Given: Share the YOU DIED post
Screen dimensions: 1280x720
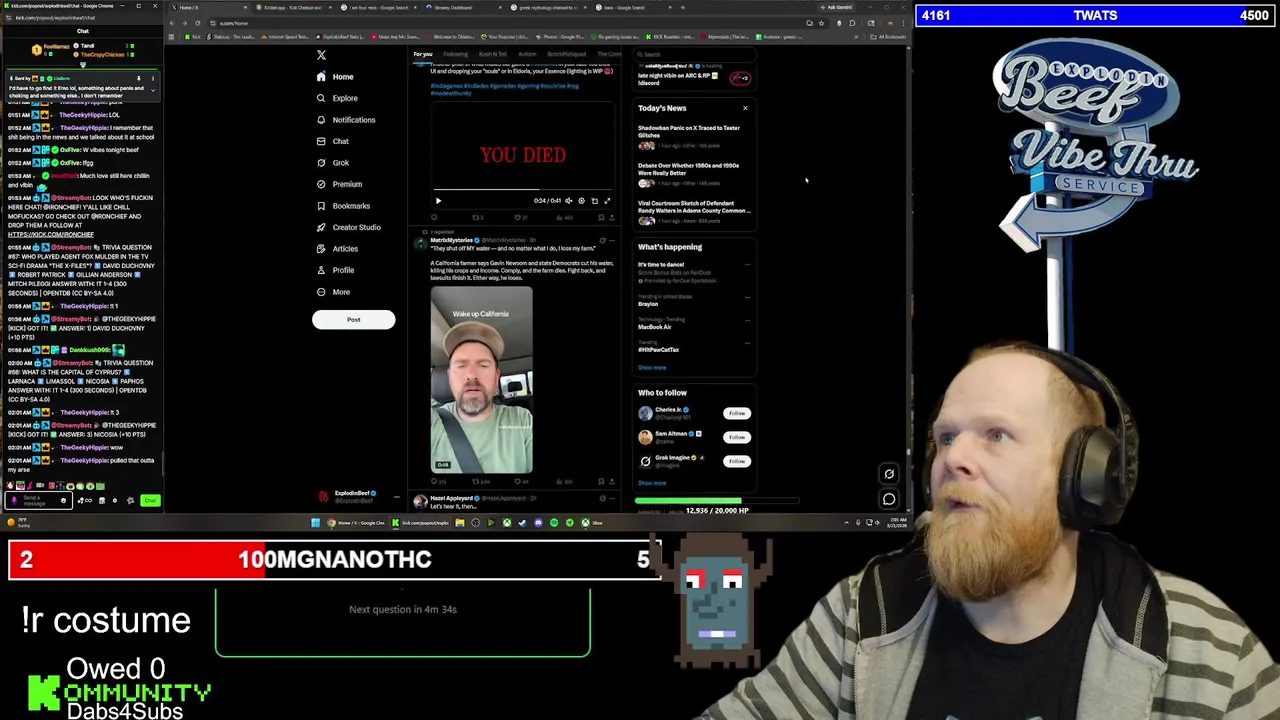Looking at the screenshot, I should 612,217.
